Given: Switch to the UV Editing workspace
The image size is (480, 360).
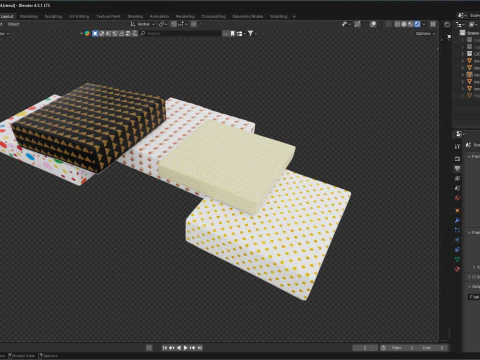Looking at the screenshot, I should 79,16.
